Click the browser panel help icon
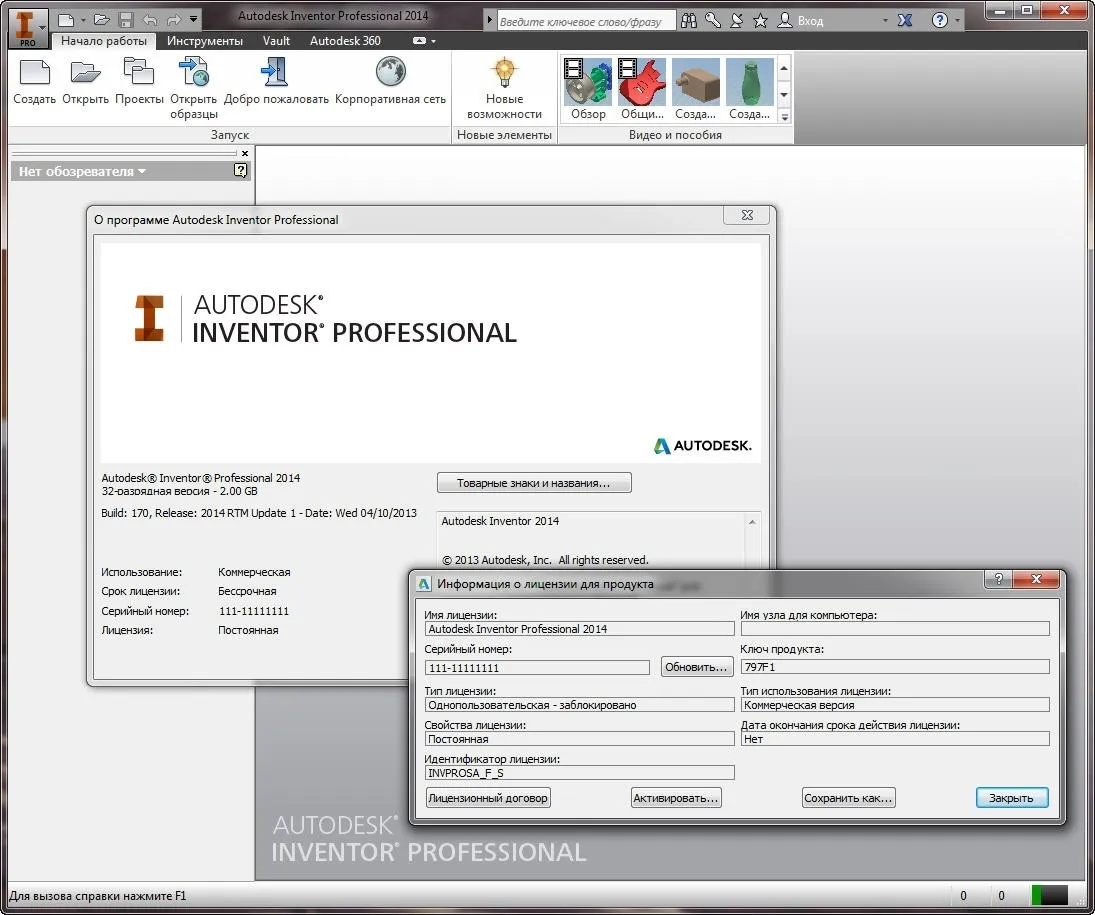This screenshot has width=1095, height=915. pos(240,170)
